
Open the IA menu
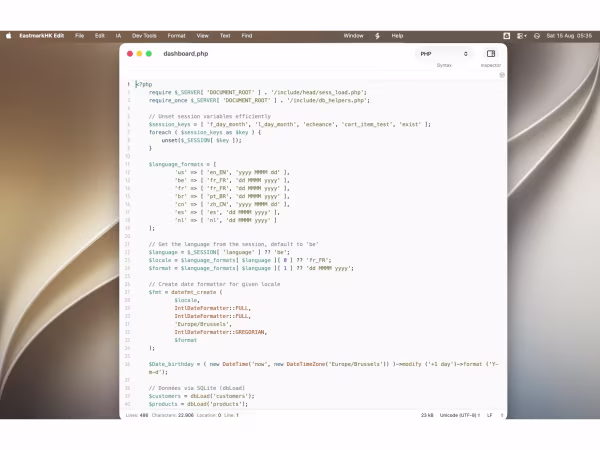118,36
